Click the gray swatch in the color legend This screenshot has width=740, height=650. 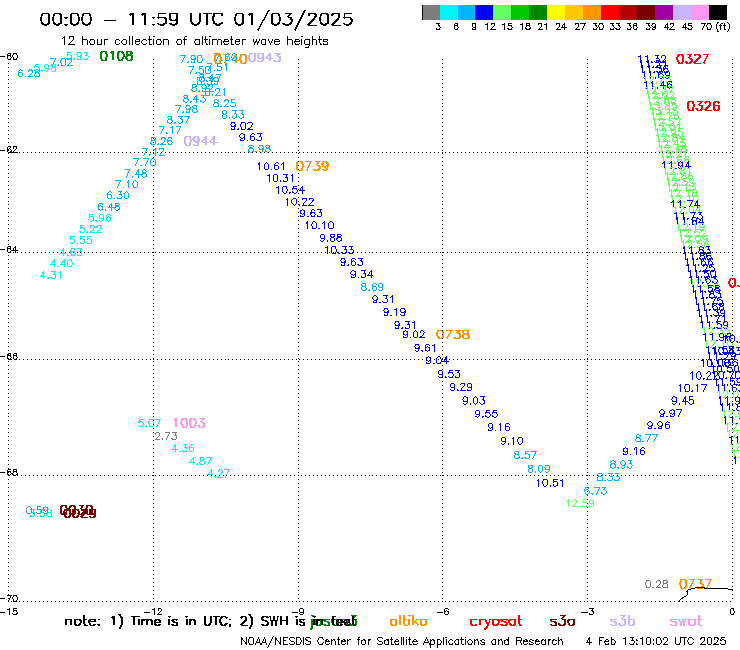coord(431,12)
